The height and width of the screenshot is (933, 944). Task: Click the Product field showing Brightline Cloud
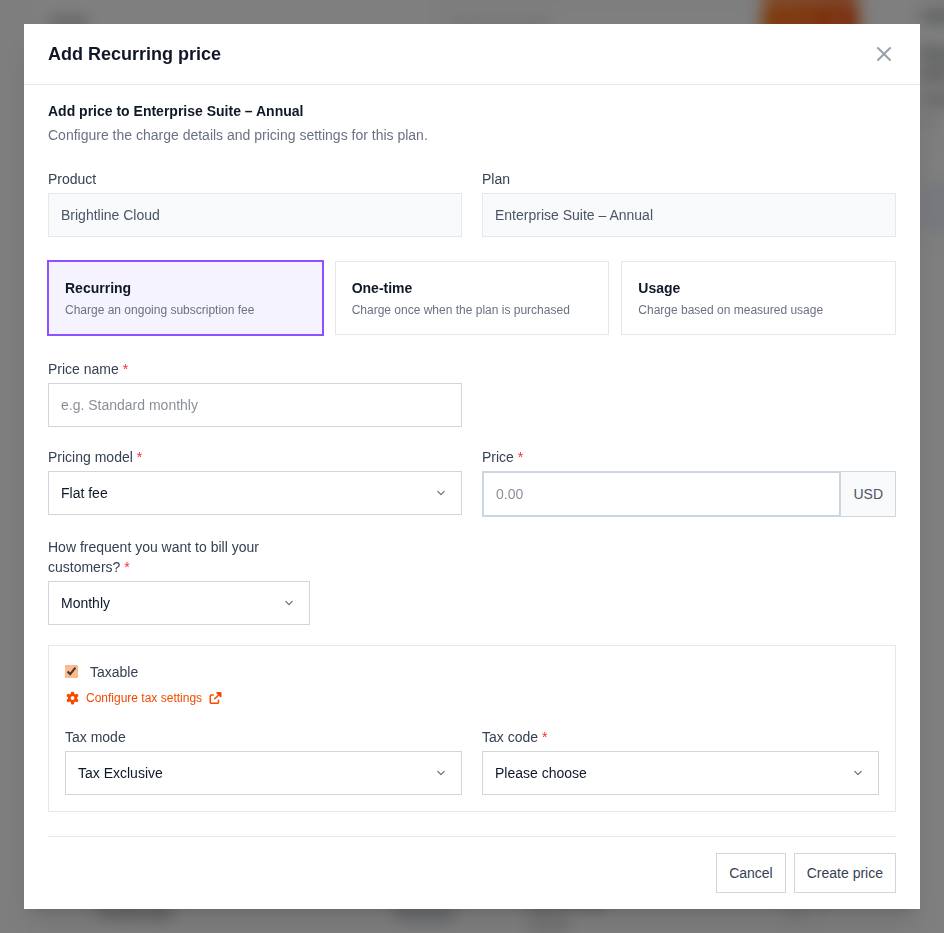[255, 215]
